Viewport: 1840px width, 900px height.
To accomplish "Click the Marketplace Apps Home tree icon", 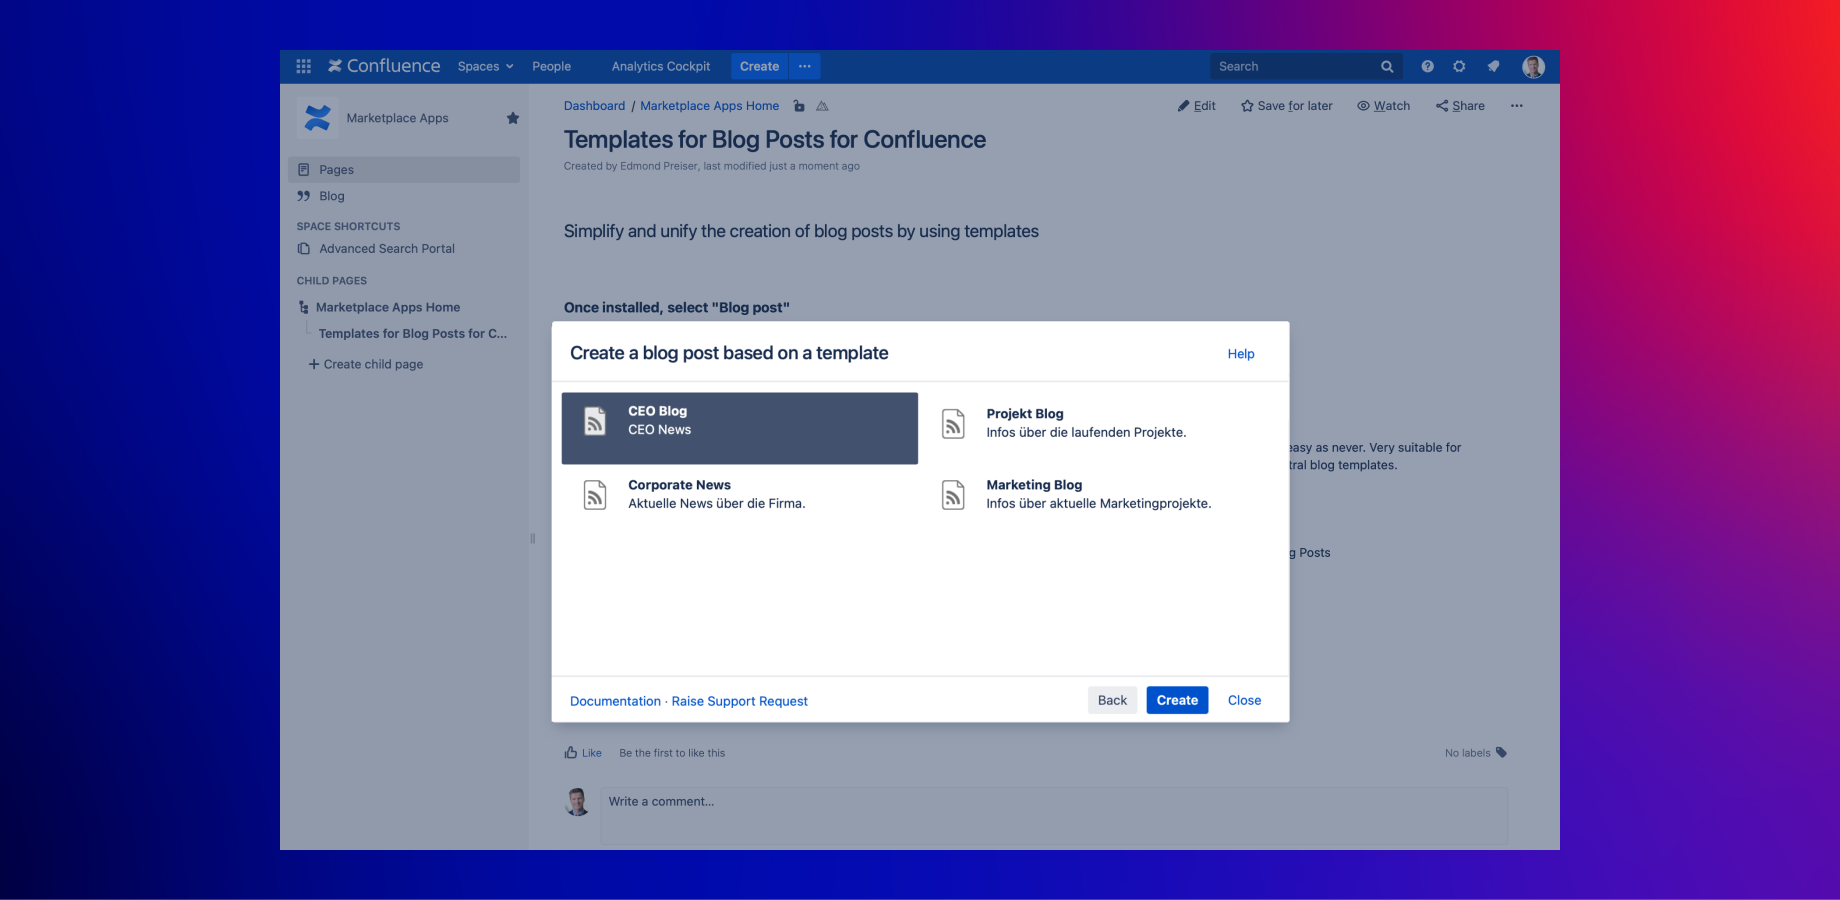I will [x=304, y=308].
